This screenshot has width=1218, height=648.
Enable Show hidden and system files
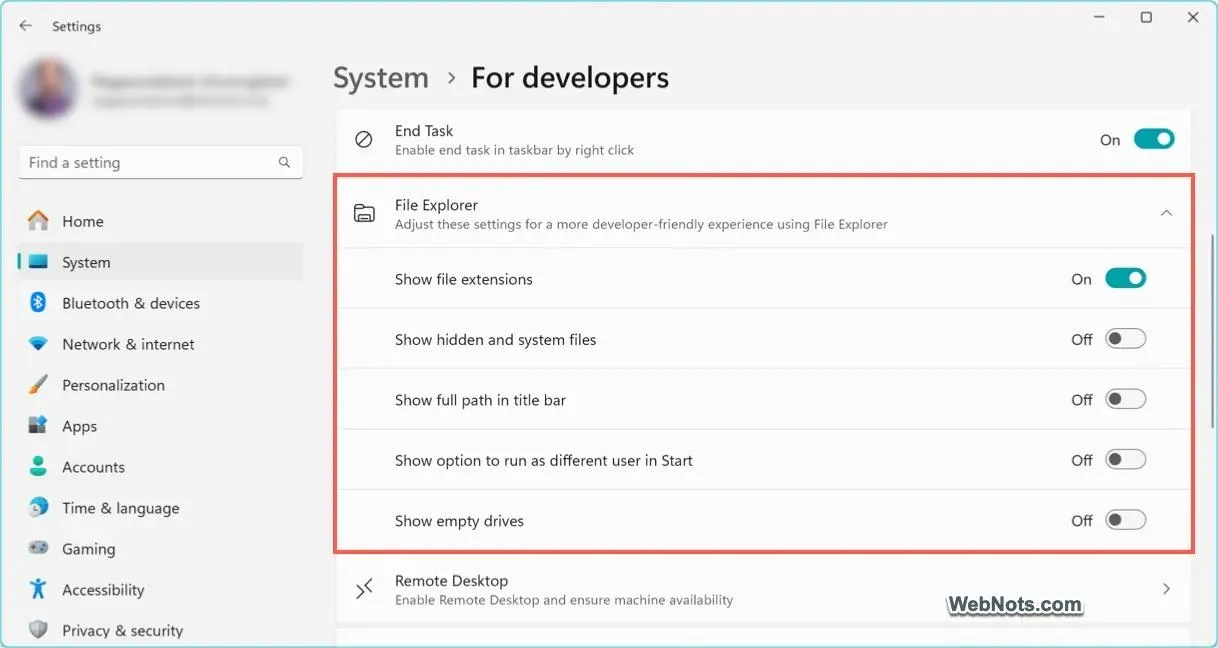[x=1125, y=339]
